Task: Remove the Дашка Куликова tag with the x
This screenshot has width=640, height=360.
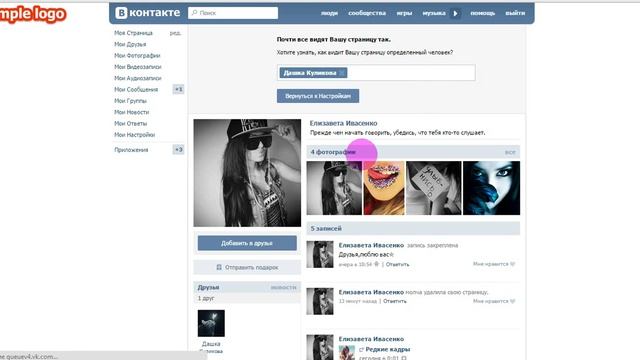Action: (x=342, y=73)
